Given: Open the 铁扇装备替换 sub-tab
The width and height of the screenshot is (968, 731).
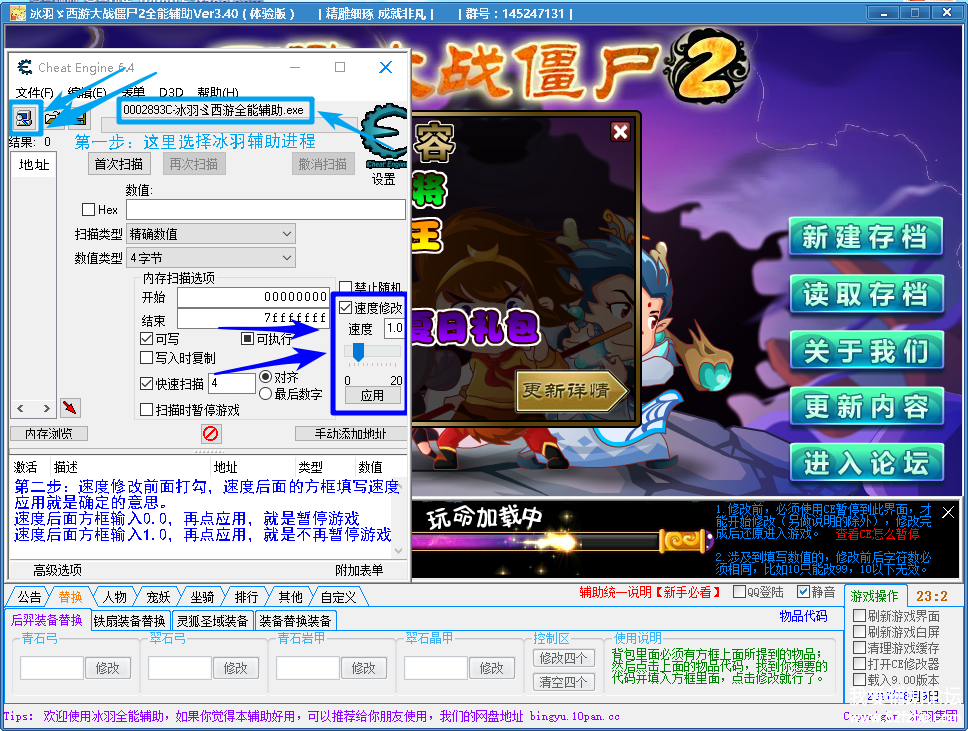Looking at the screenshot, I should 129,620.
